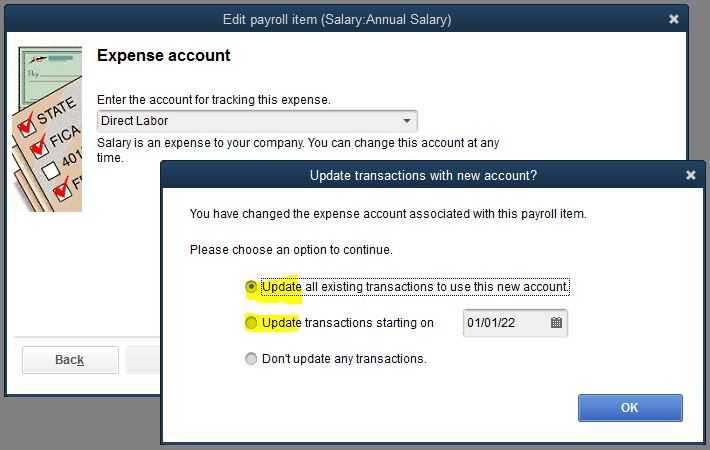Click the Edit payroll item title bar

(x=336, y=19)
